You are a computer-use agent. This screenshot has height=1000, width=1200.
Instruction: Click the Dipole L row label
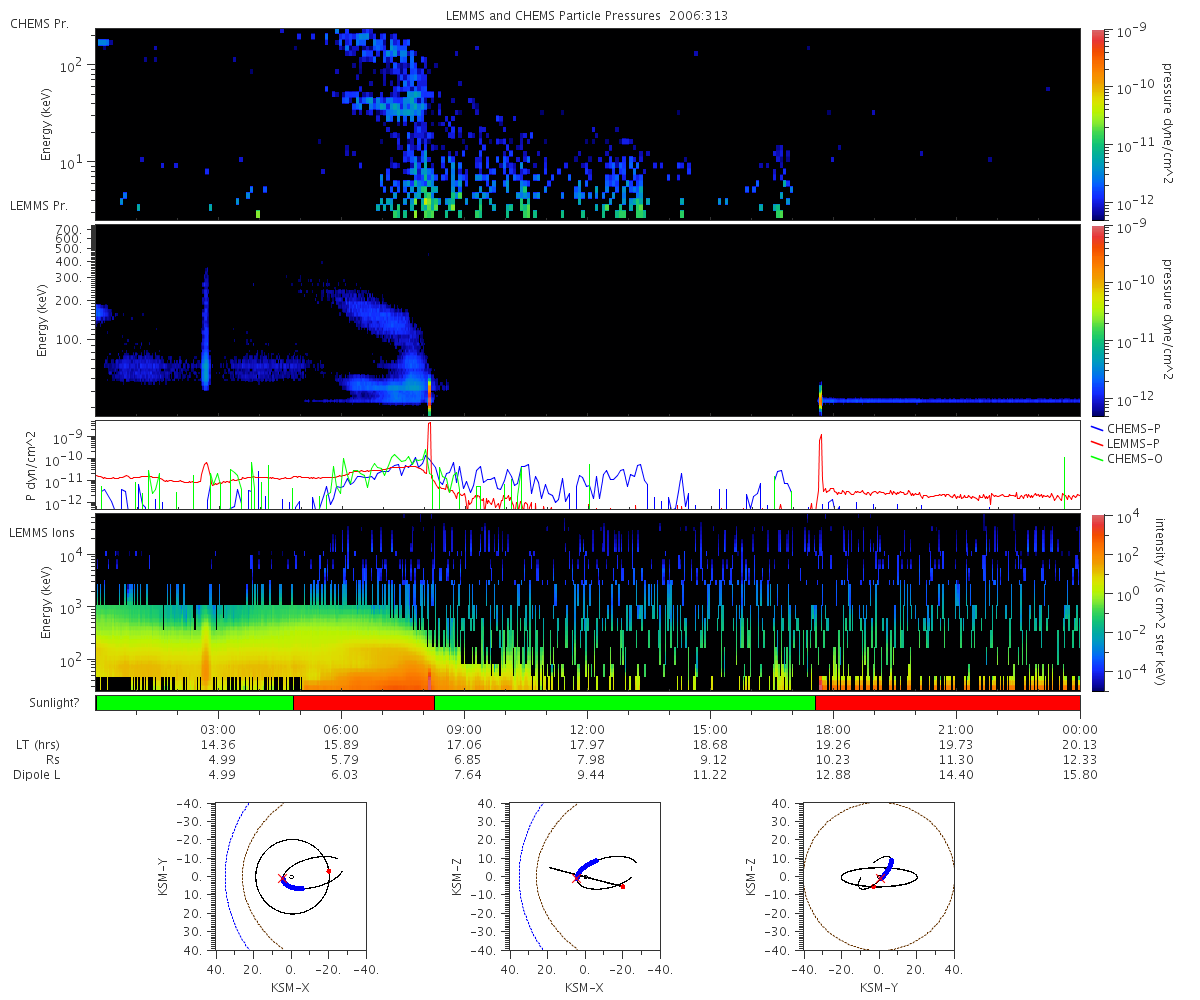[37, 775]
